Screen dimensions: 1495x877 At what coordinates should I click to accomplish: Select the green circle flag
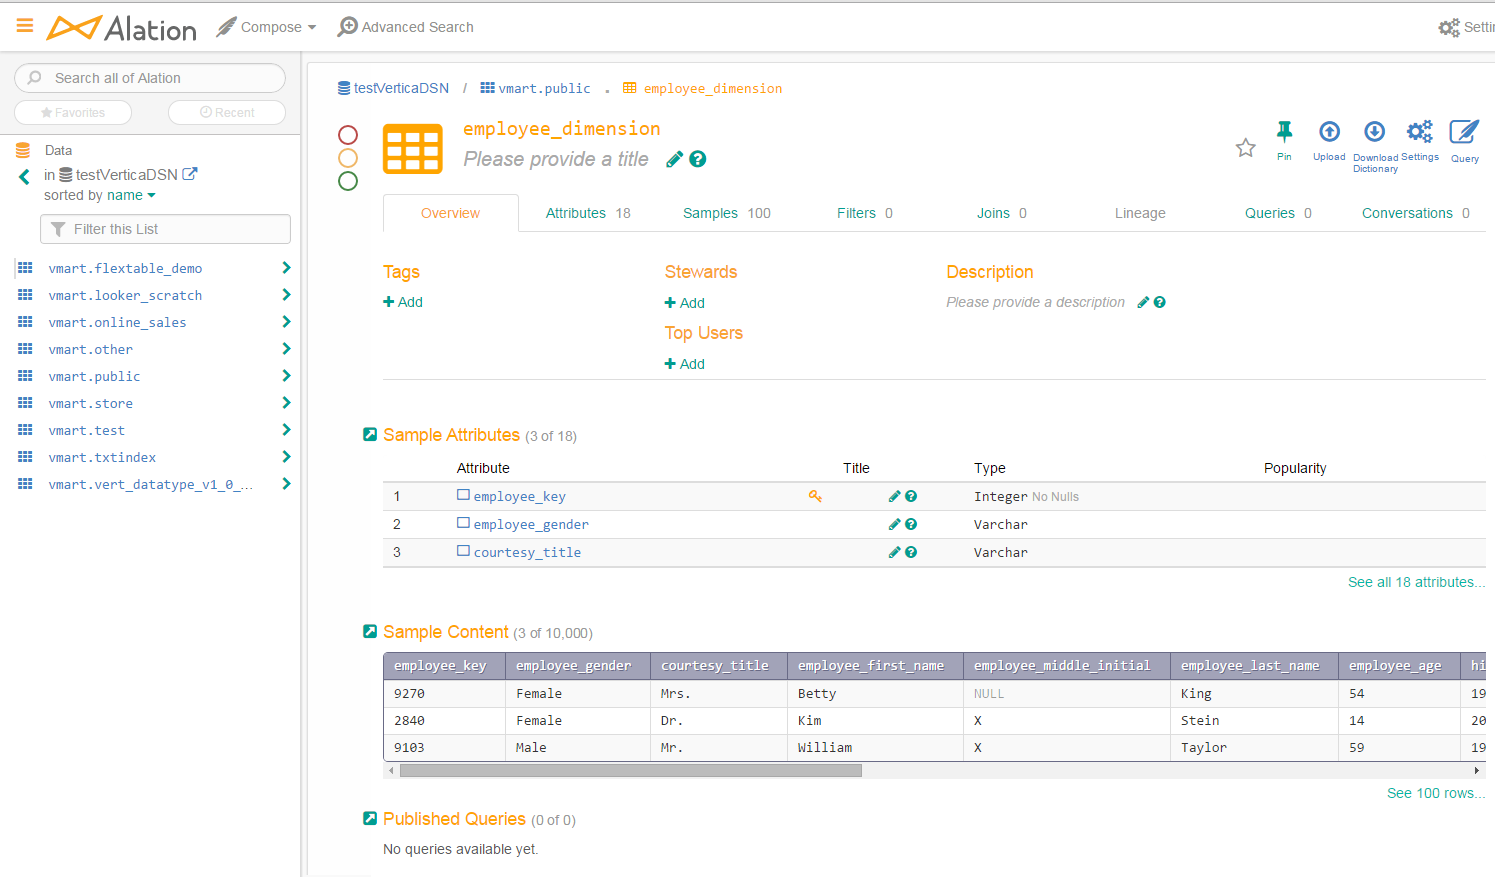(x=348, y=181)
